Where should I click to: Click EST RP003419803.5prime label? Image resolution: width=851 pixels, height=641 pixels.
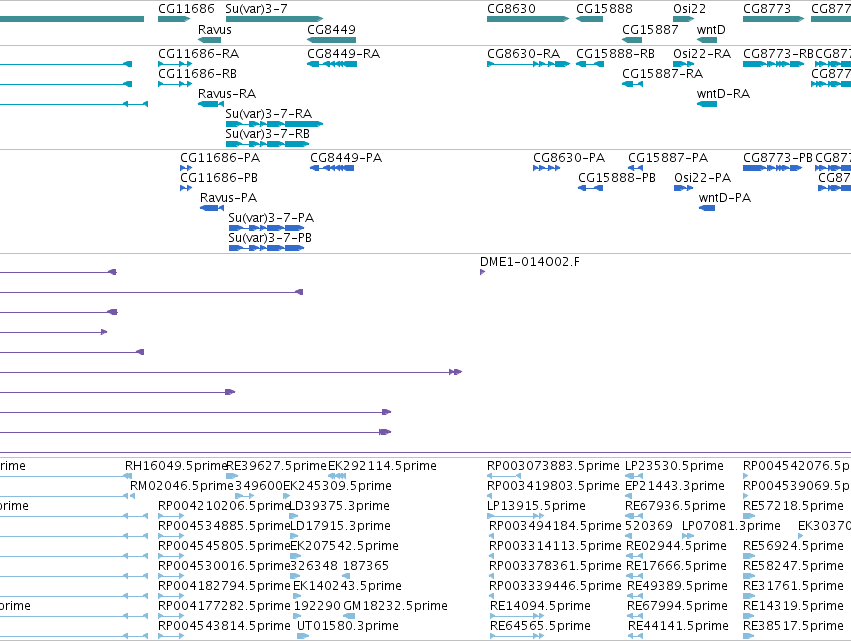(x=553, y=486)
